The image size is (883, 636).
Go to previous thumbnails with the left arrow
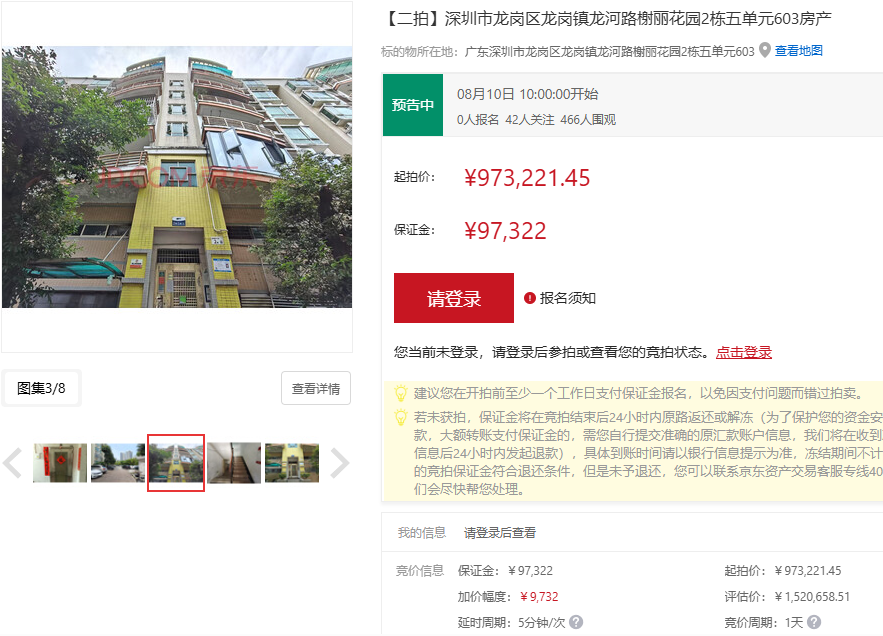12,463
